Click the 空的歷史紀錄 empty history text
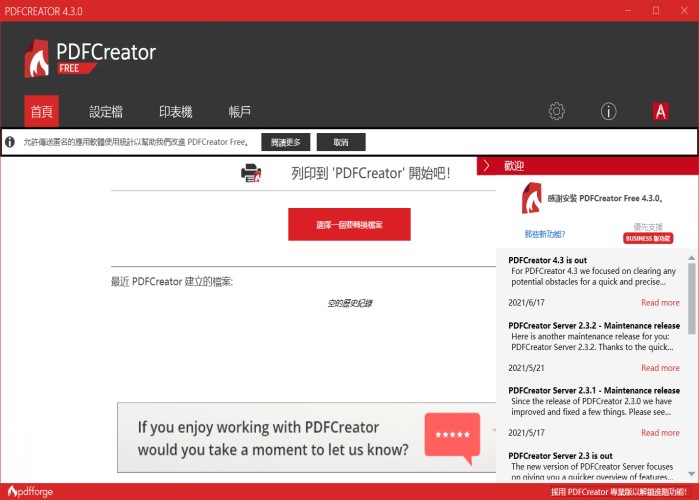The height and width of the screenshot is (500, 699). (350, 303)
